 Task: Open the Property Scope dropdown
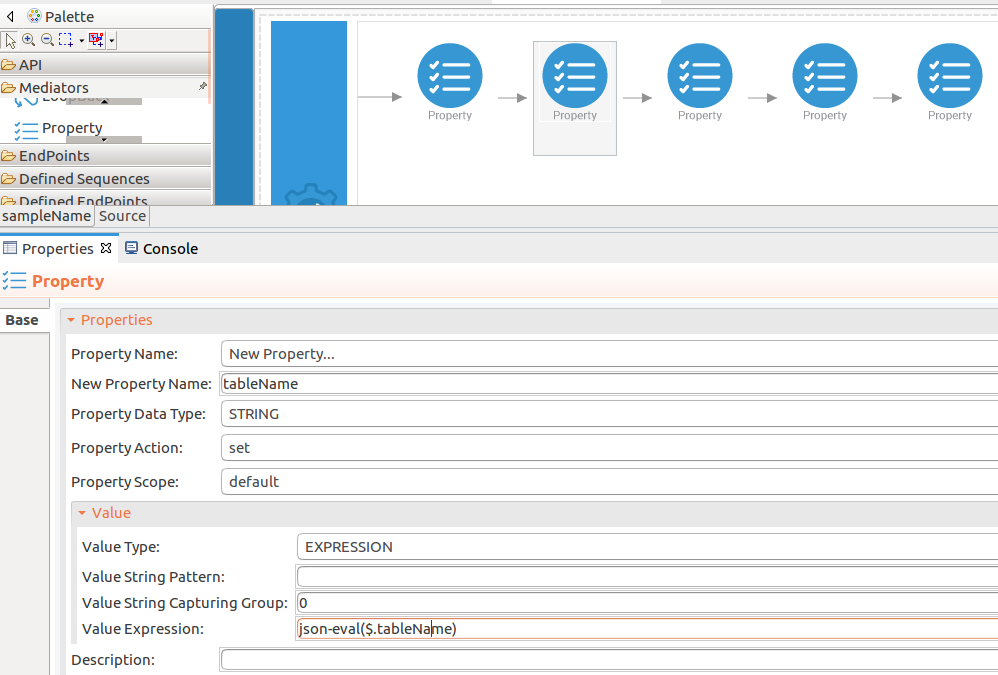tap(609, 482)
